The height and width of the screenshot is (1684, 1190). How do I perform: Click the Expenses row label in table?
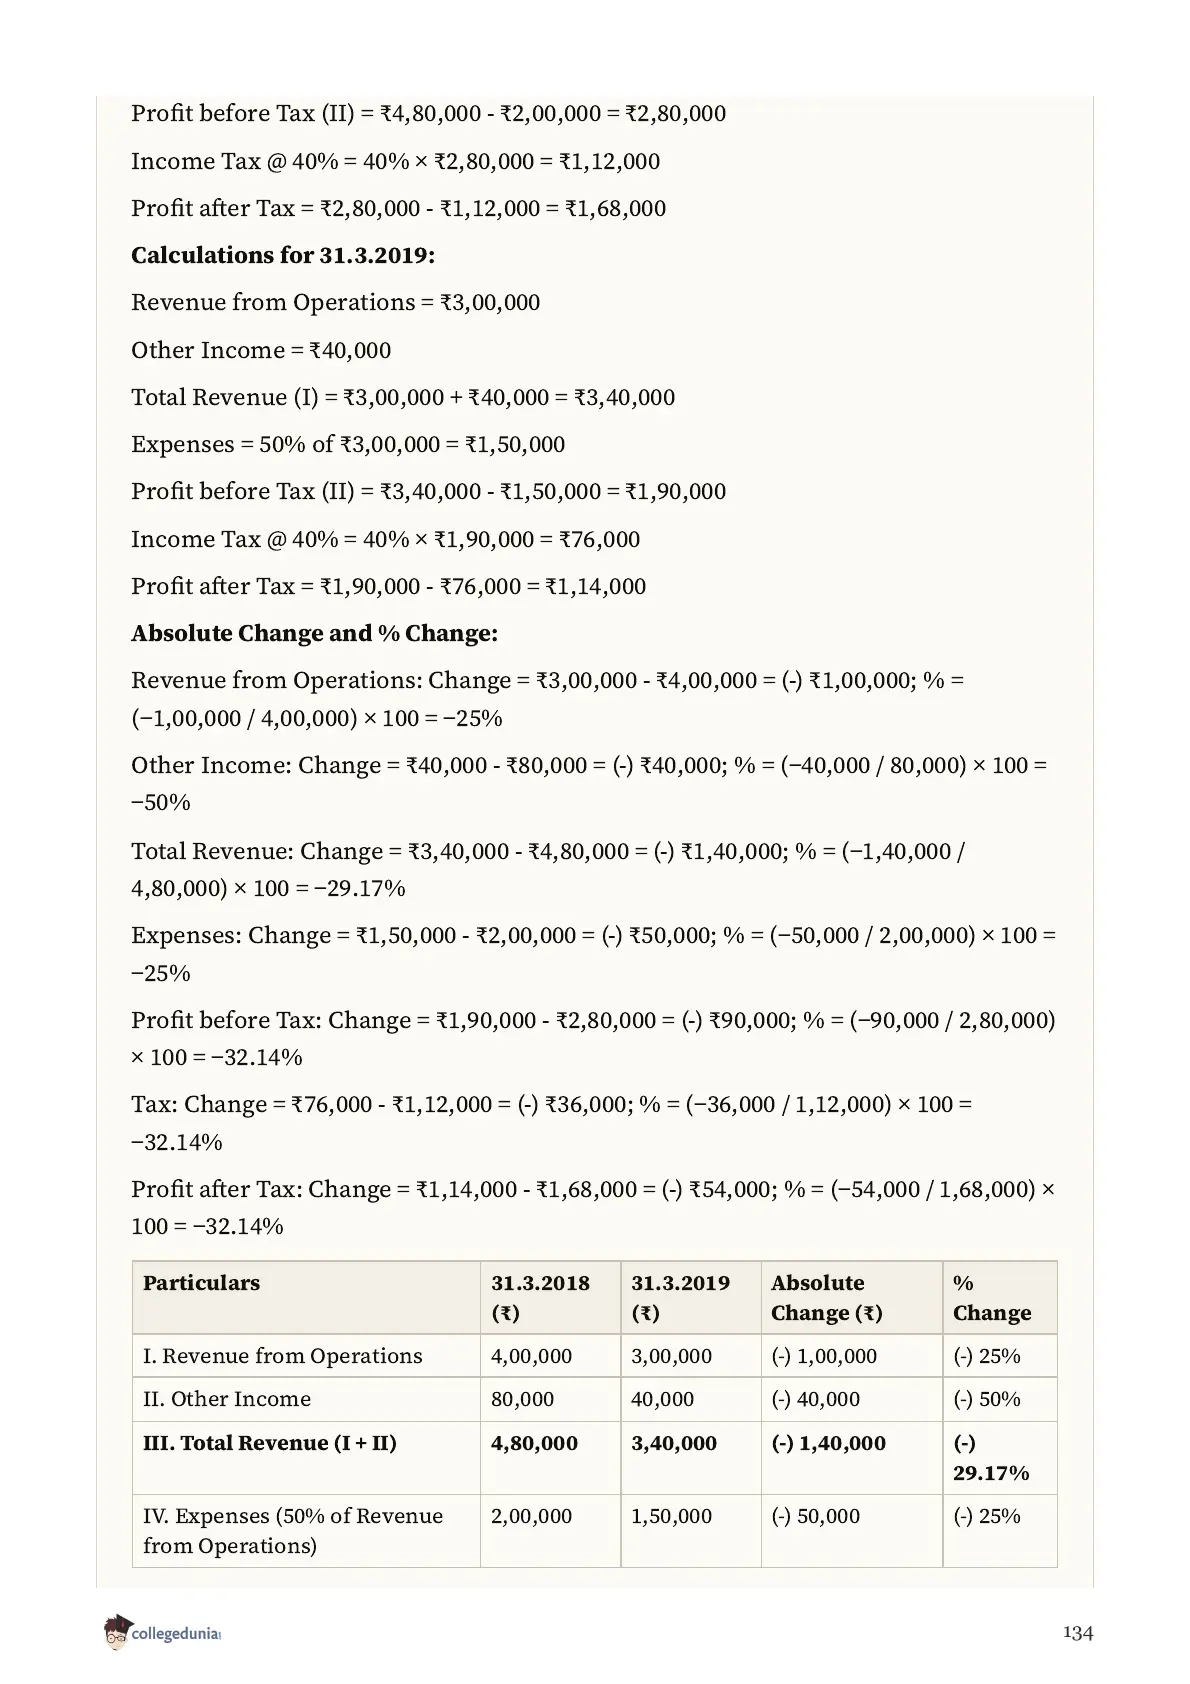click(x=293, y=1530)
